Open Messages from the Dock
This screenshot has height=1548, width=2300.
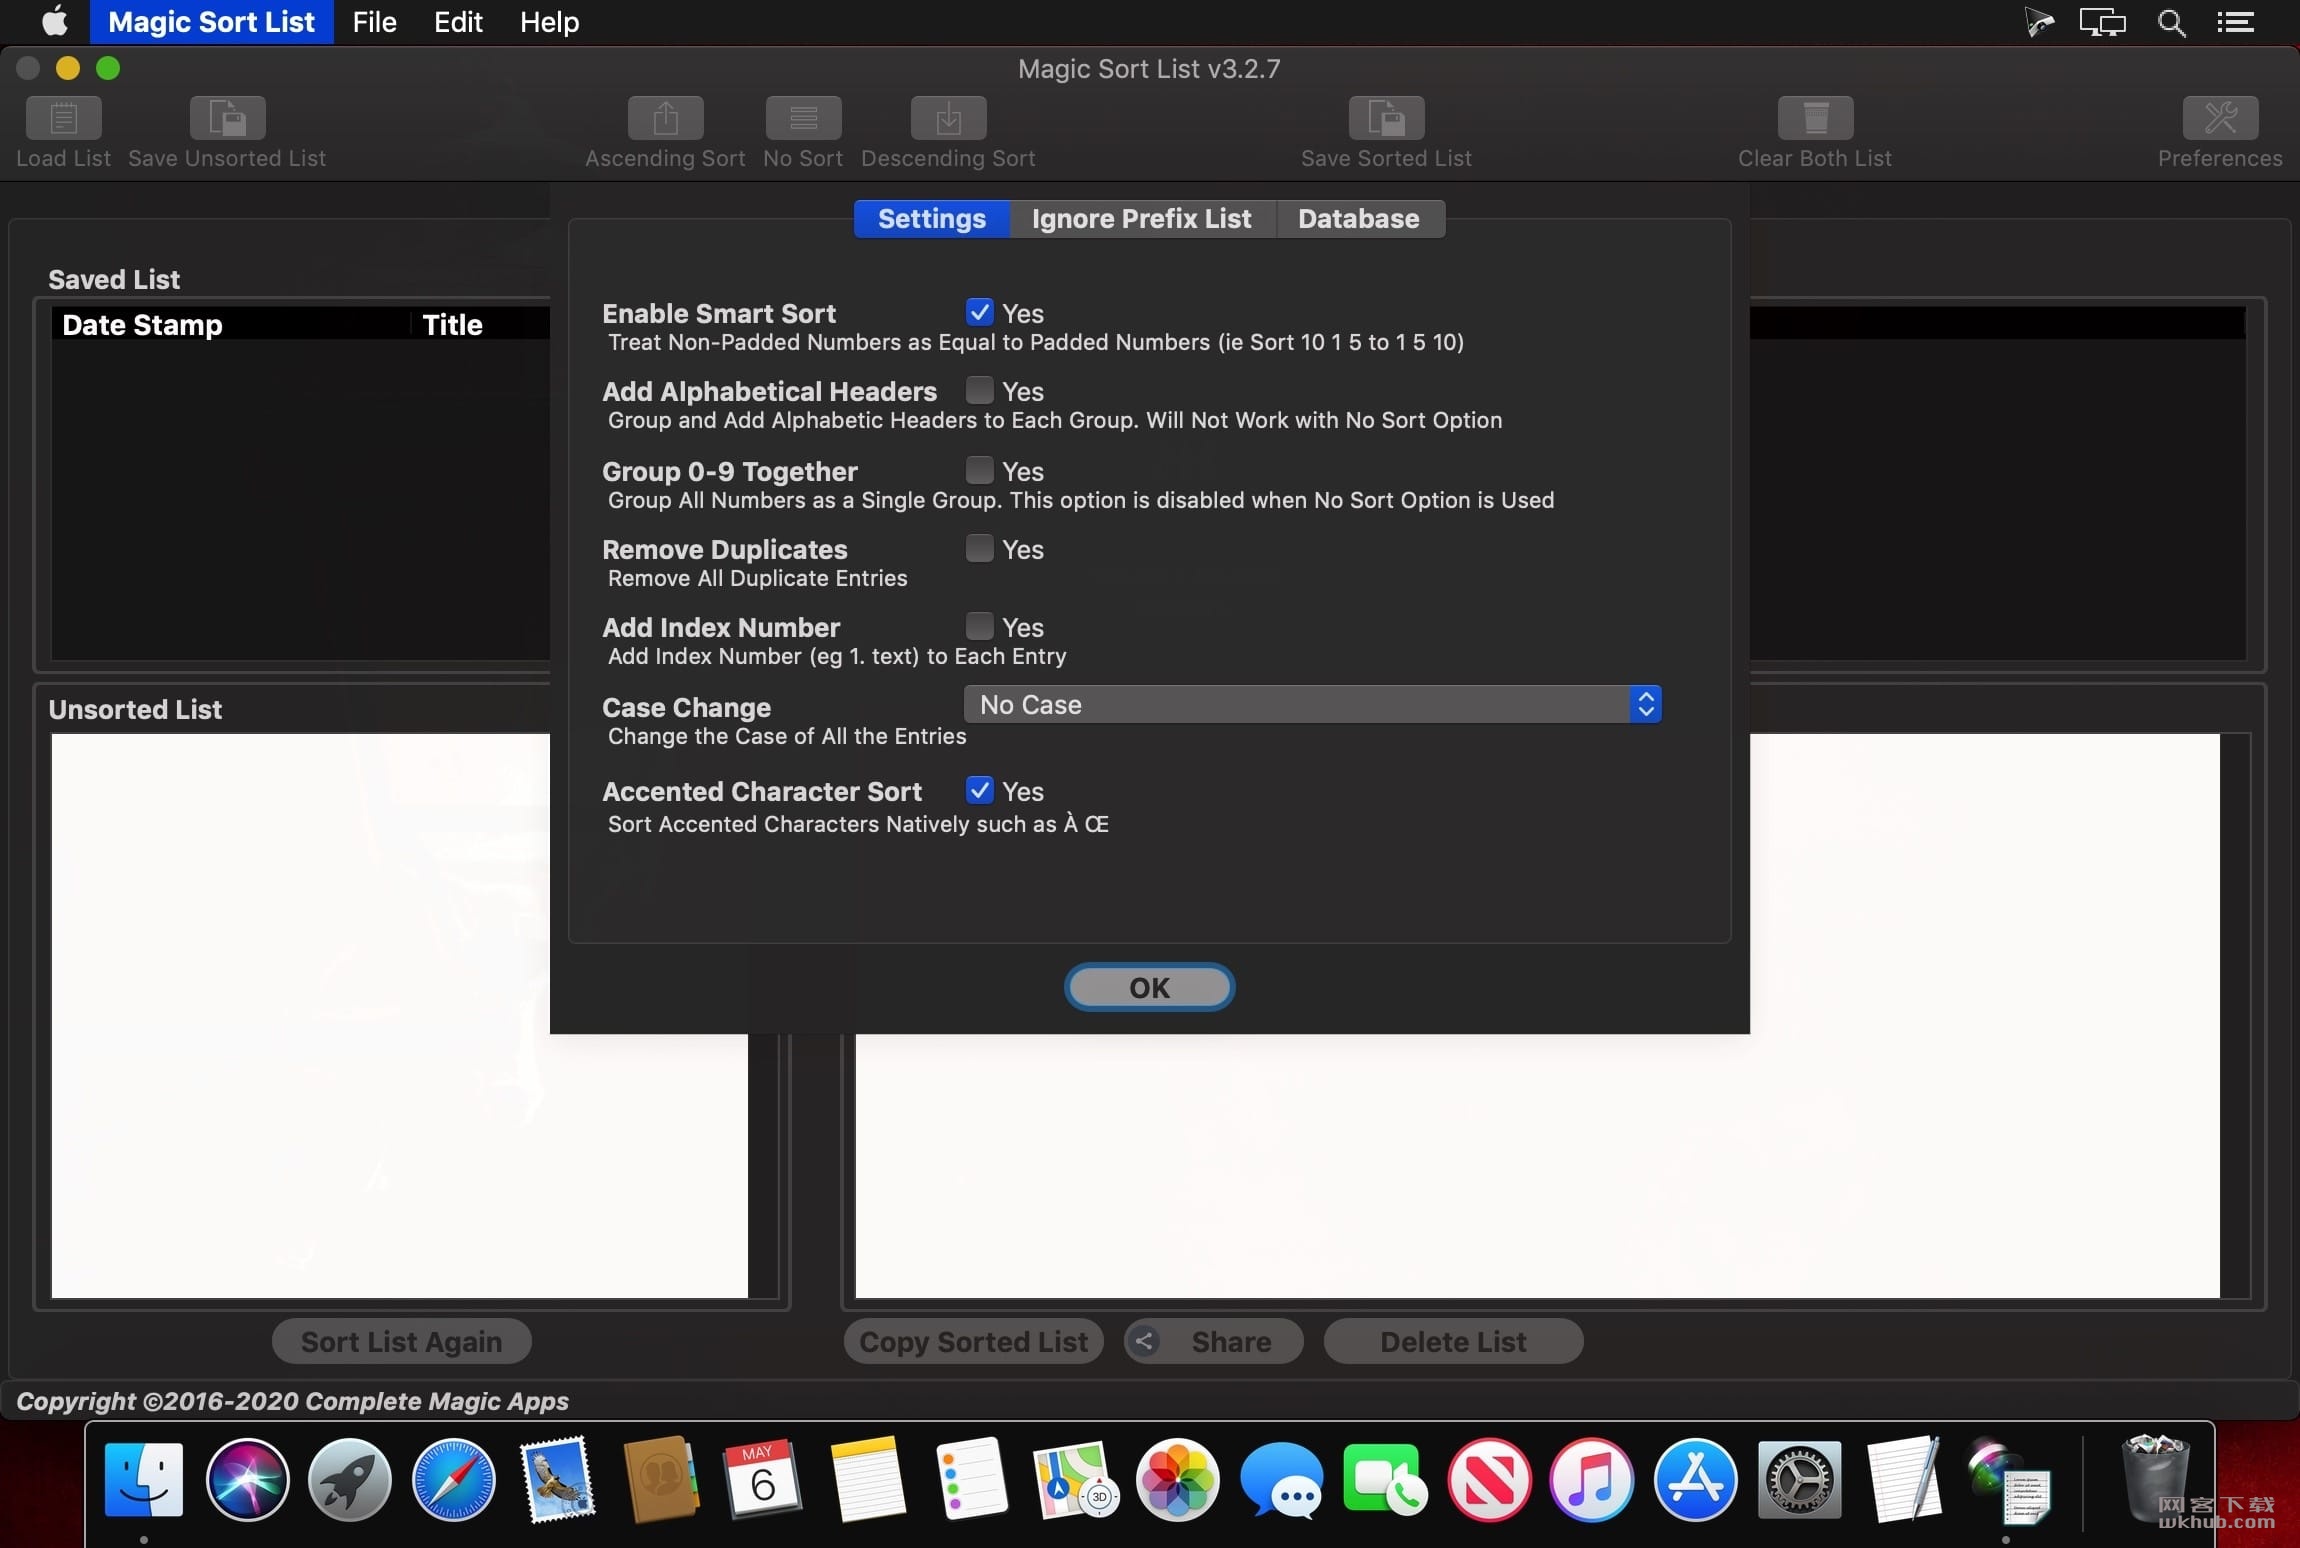(x=1282, y=1480)
